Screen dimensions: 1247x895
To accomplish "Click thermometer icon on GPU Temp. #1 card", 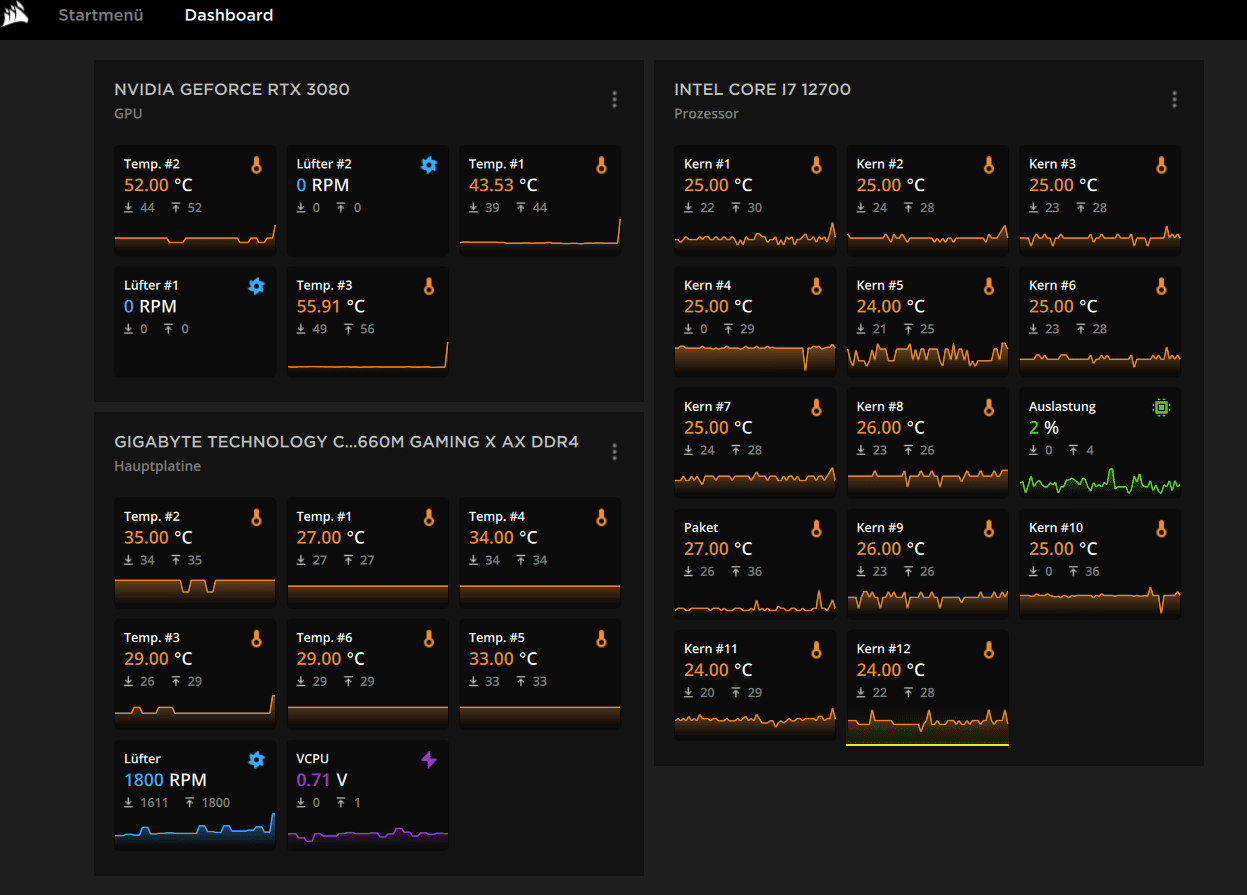I will point(601,165).
